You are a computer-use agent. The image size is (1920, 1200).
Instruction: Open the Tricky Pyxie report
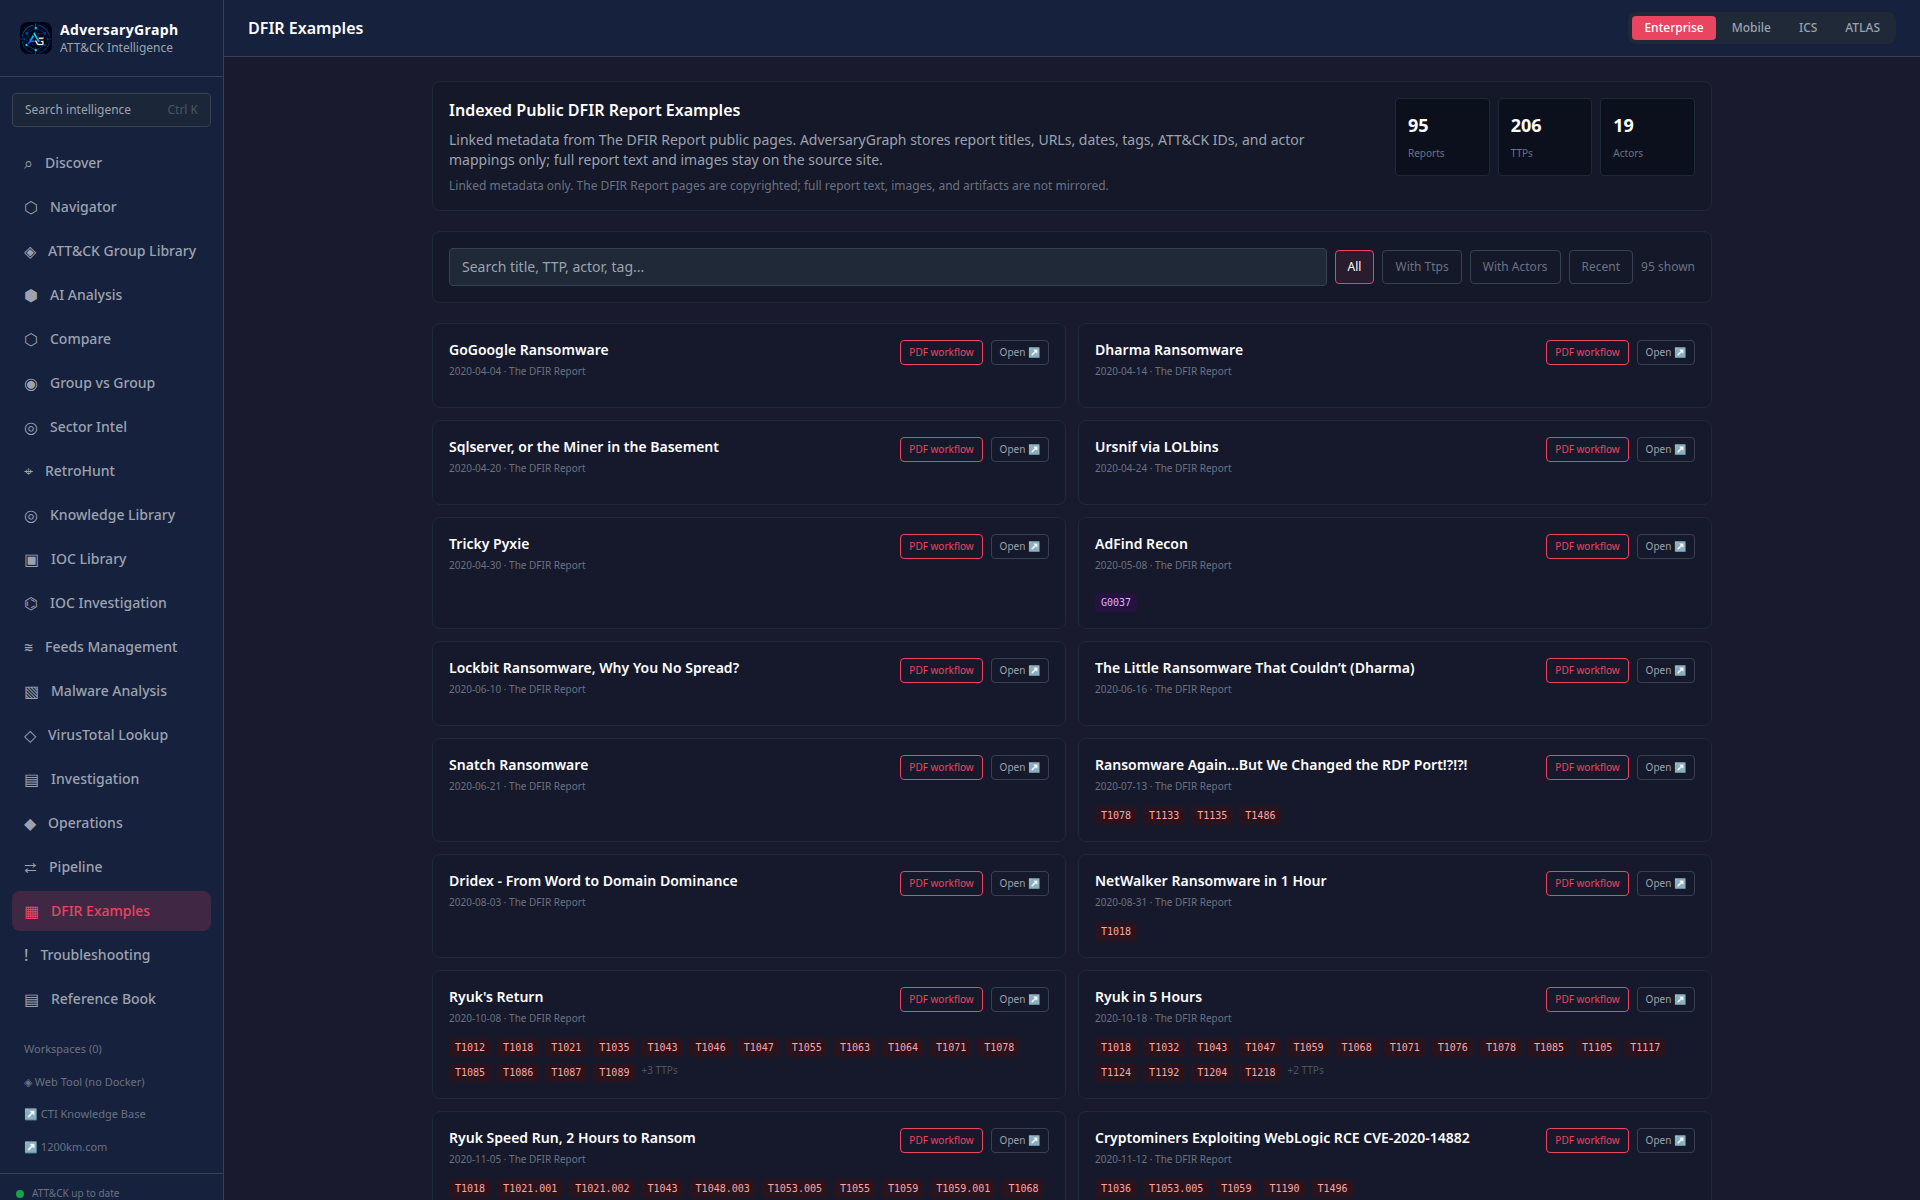pyautogui.click(x=1019, y=547)
